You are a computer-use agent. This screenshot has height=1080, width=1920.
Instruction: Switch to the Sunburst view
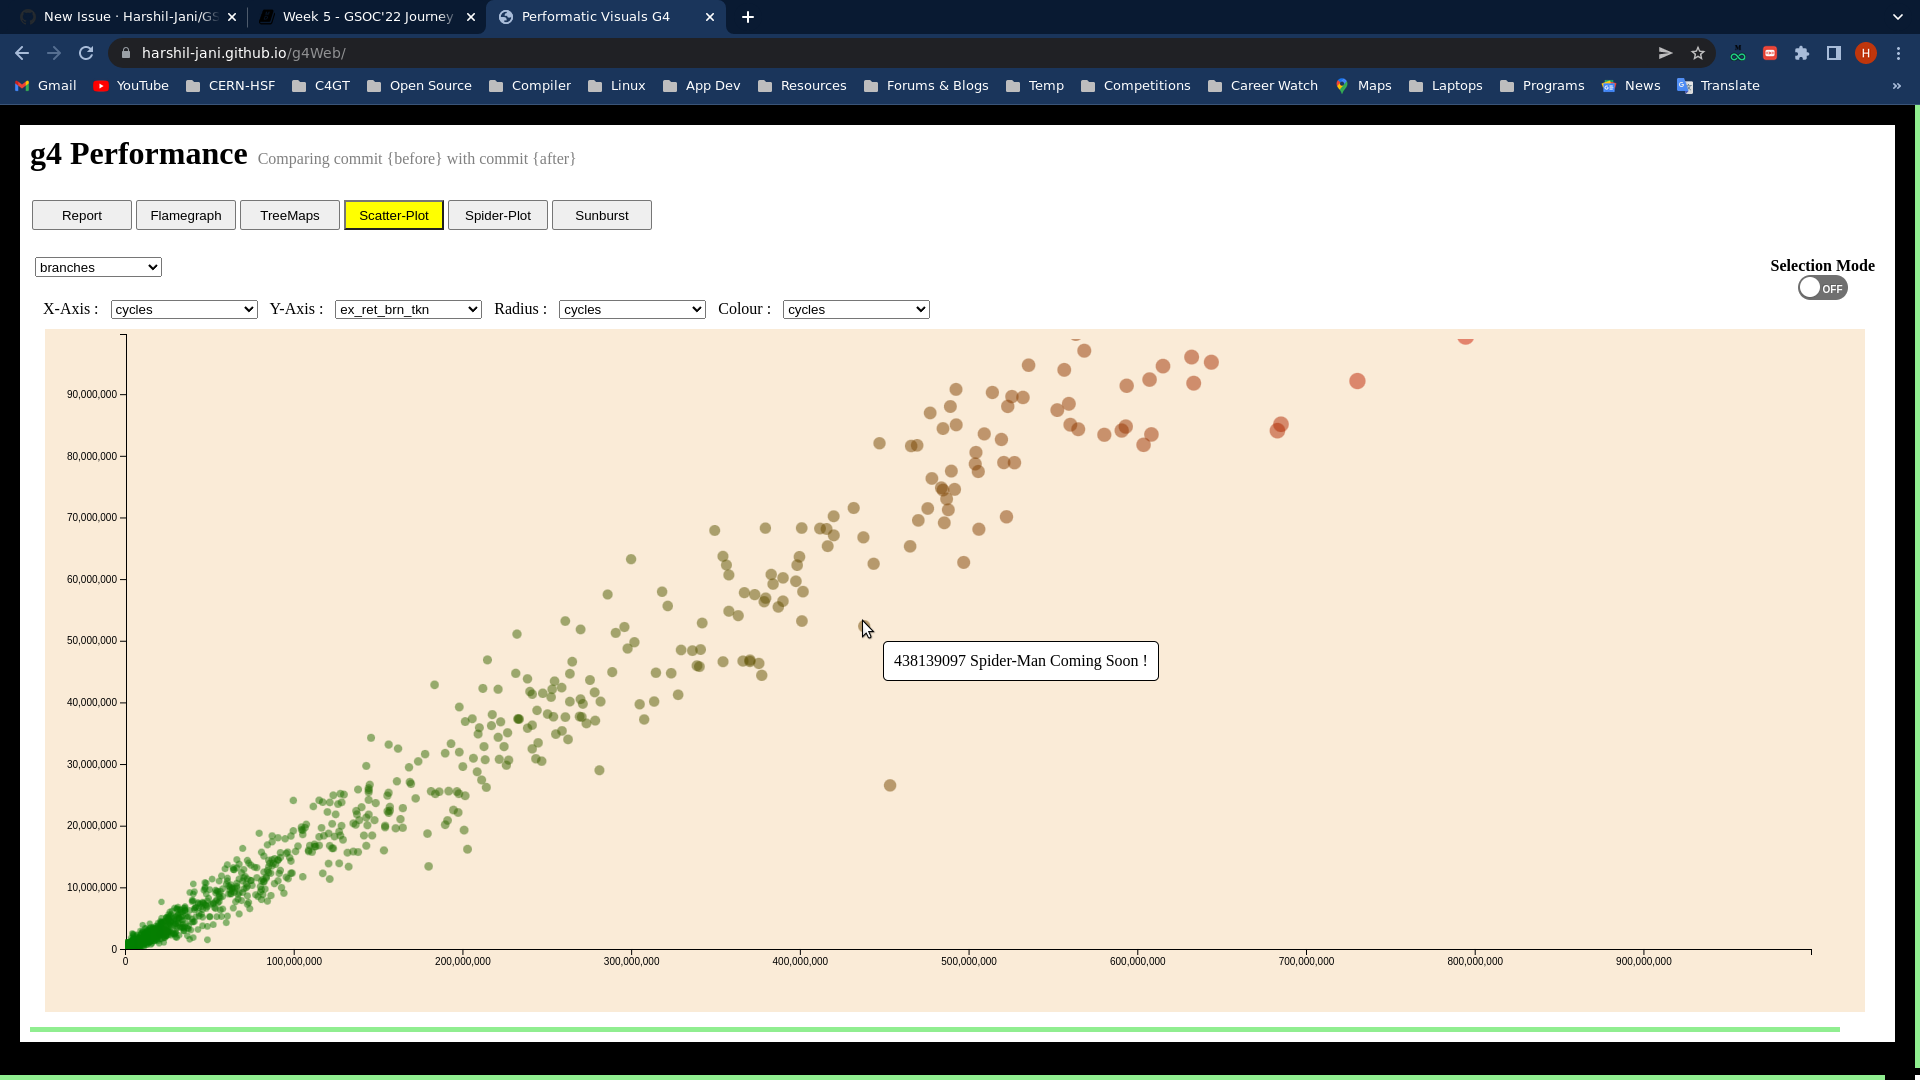602,215
